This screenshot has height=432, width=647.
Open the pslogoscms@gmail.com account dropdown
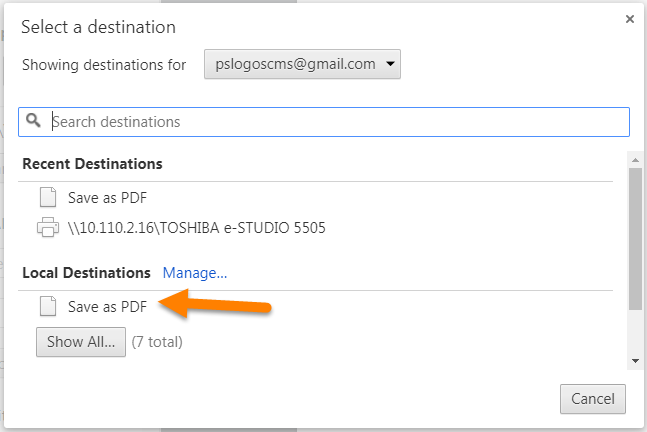point(302,64)
